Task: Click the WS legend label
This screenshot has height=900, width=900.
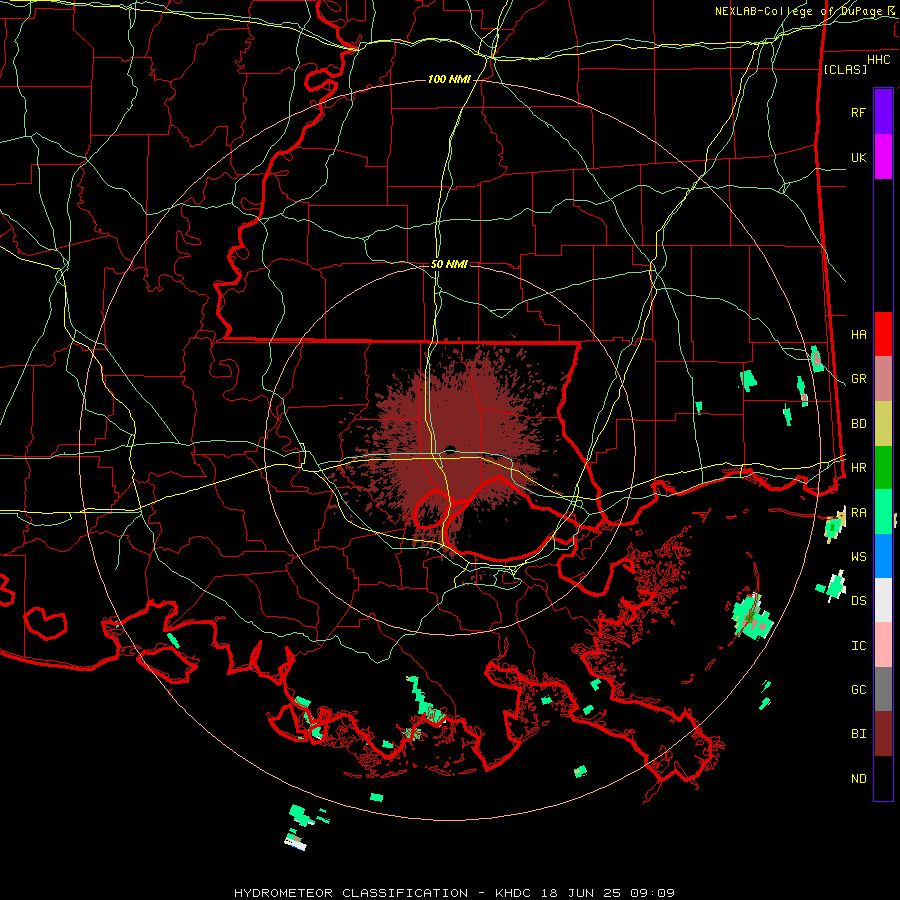Action: pyautogui.click(x=859, y=557)
